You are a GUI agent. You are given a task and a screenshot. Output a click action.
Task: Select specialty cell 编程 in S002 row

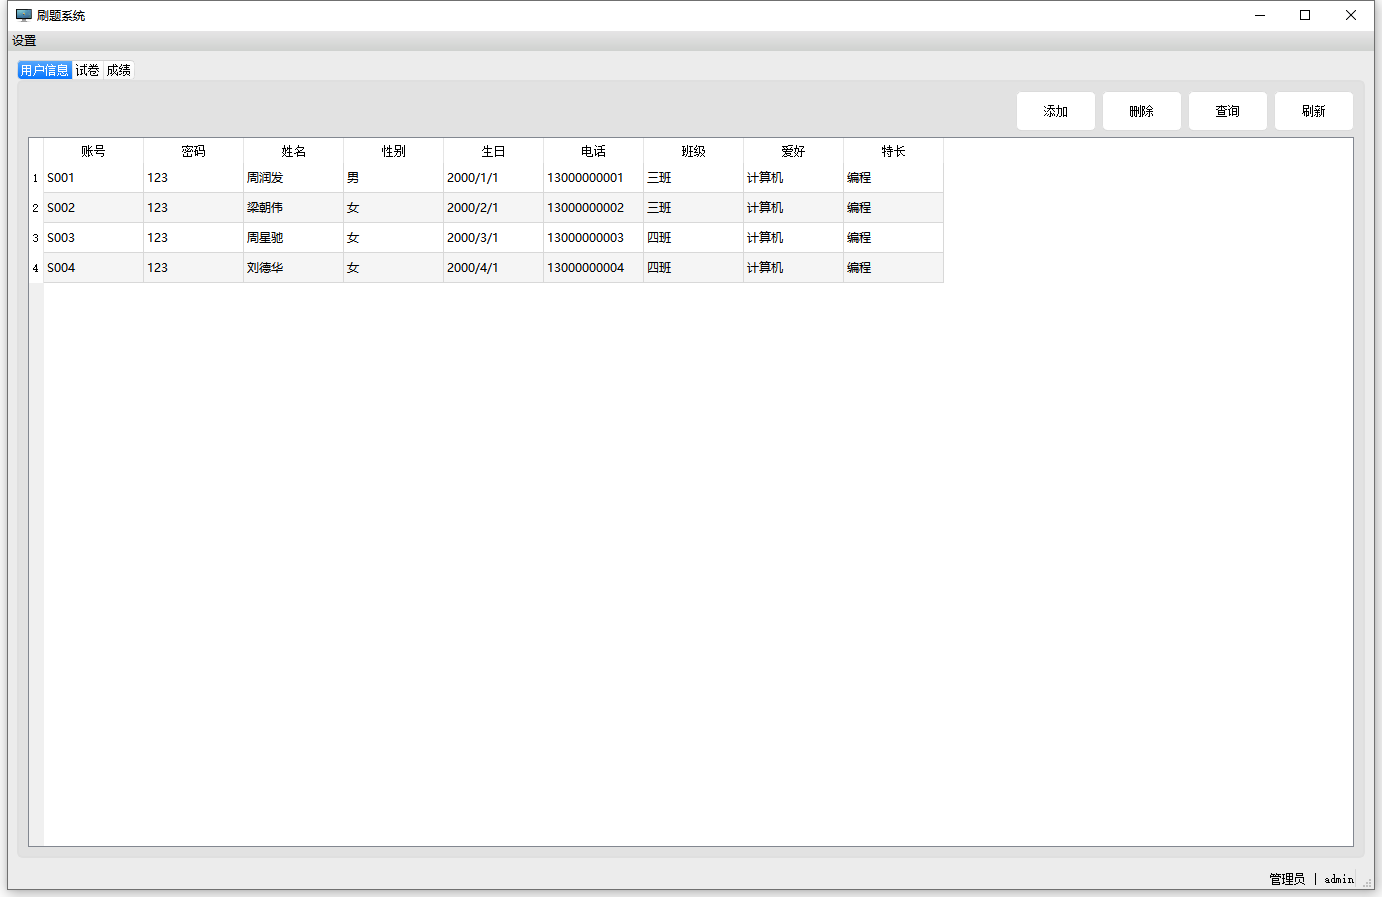coord(893,208)
